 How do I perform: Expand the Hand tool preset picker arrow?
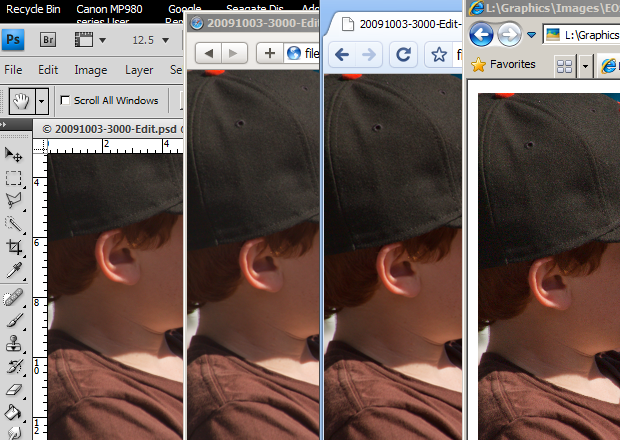point(42,101)
